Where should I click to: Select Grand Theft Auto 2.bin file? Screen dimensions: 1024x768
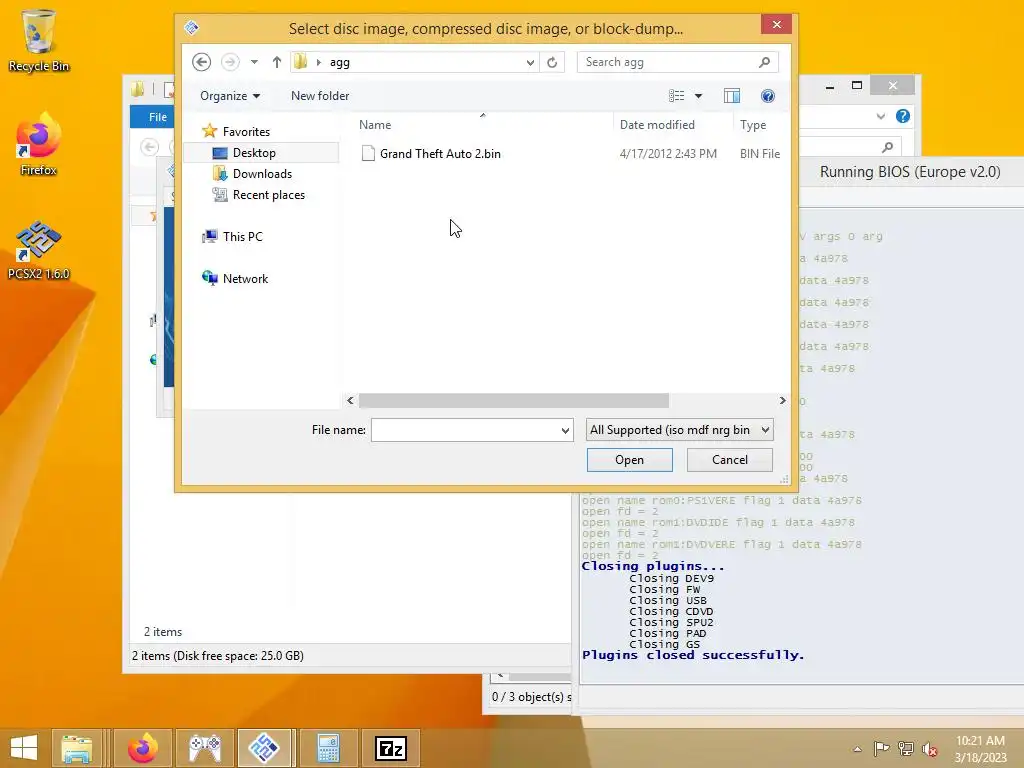440,154
